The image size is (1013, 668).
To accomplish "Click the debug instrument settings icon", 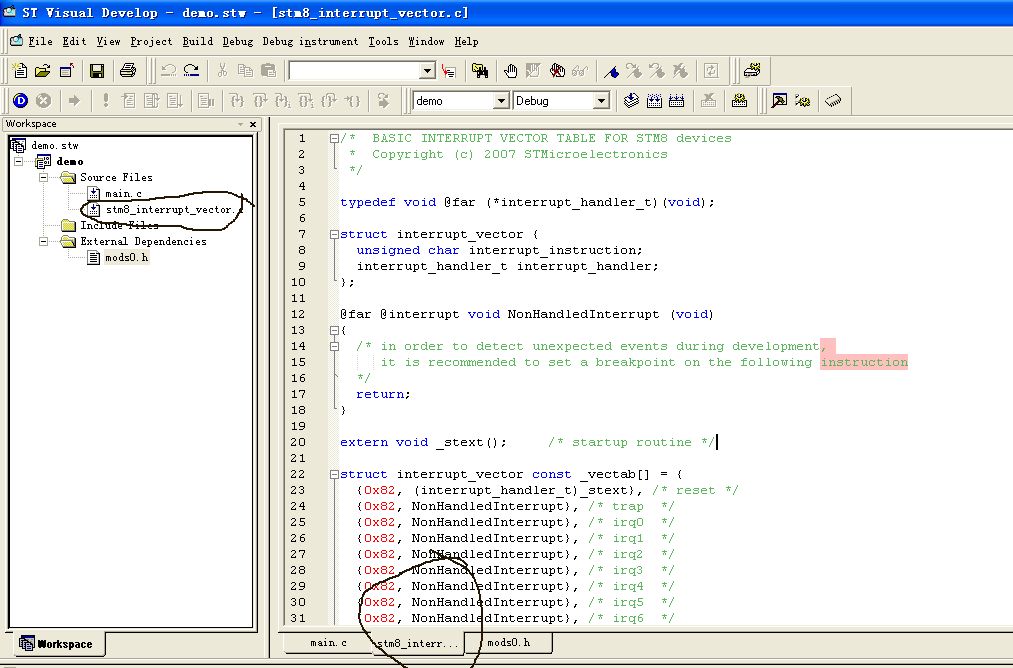I will click(x=752, y=70).
